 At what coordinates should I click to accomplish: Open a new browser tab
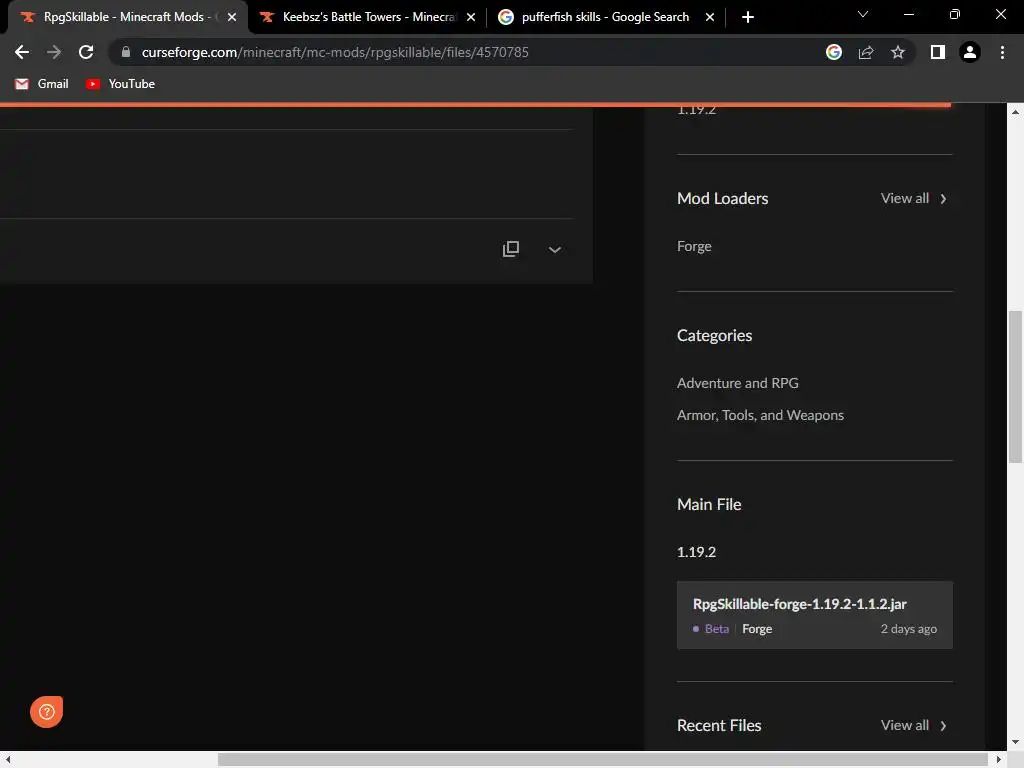[x=748, y=17]
